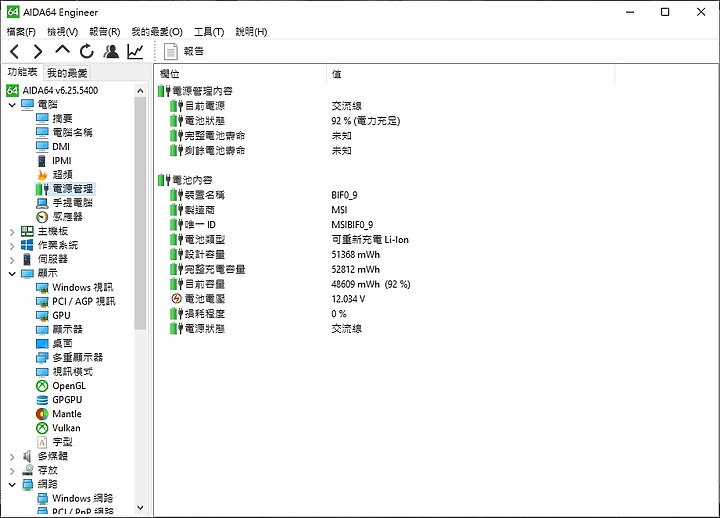Select the 桌面 desktop item
Screen dimensions: 720x518
62,343
